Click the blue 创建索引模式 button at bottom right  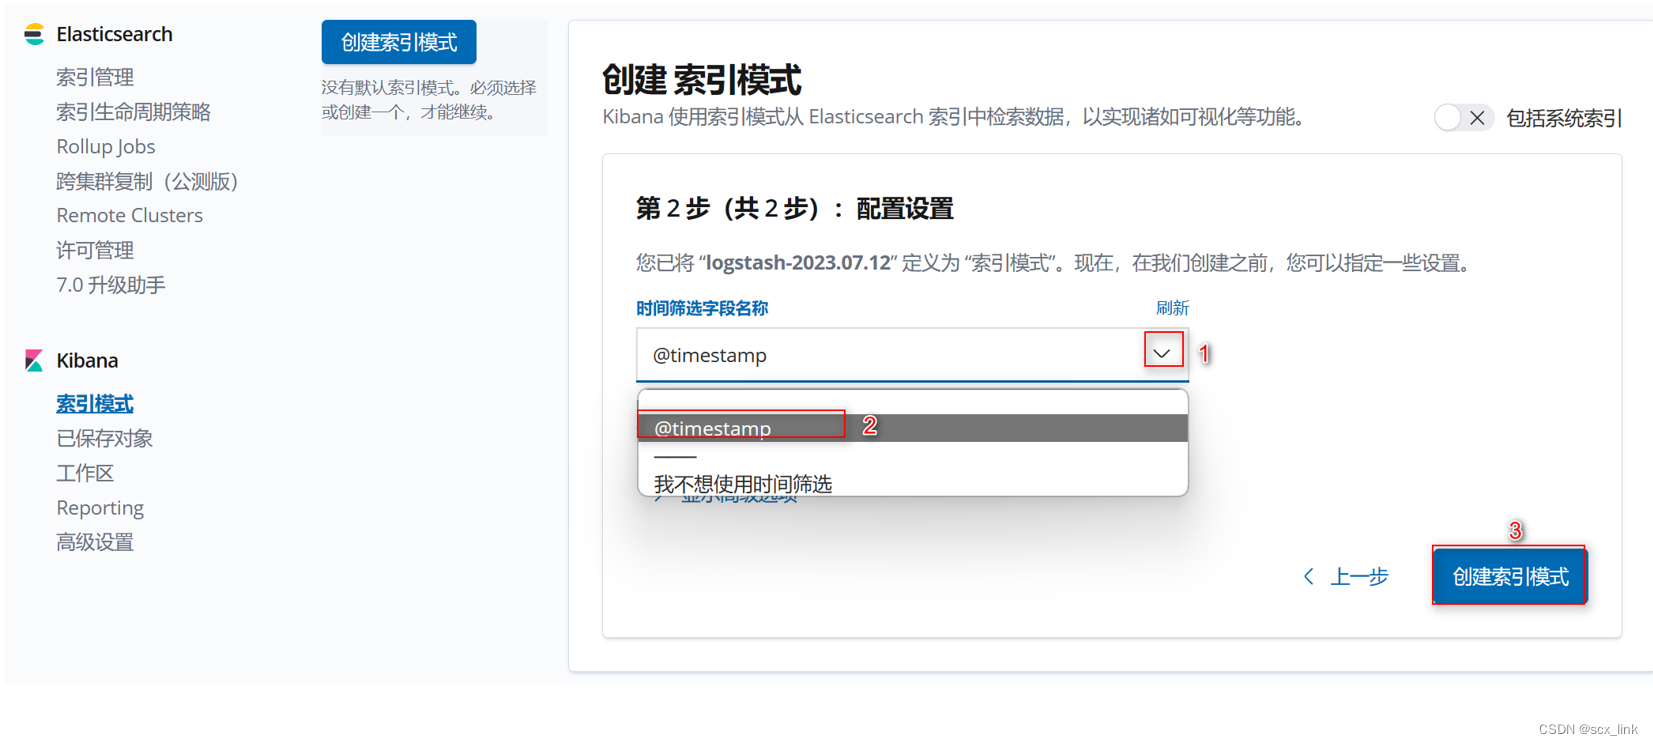(1510, 576)
